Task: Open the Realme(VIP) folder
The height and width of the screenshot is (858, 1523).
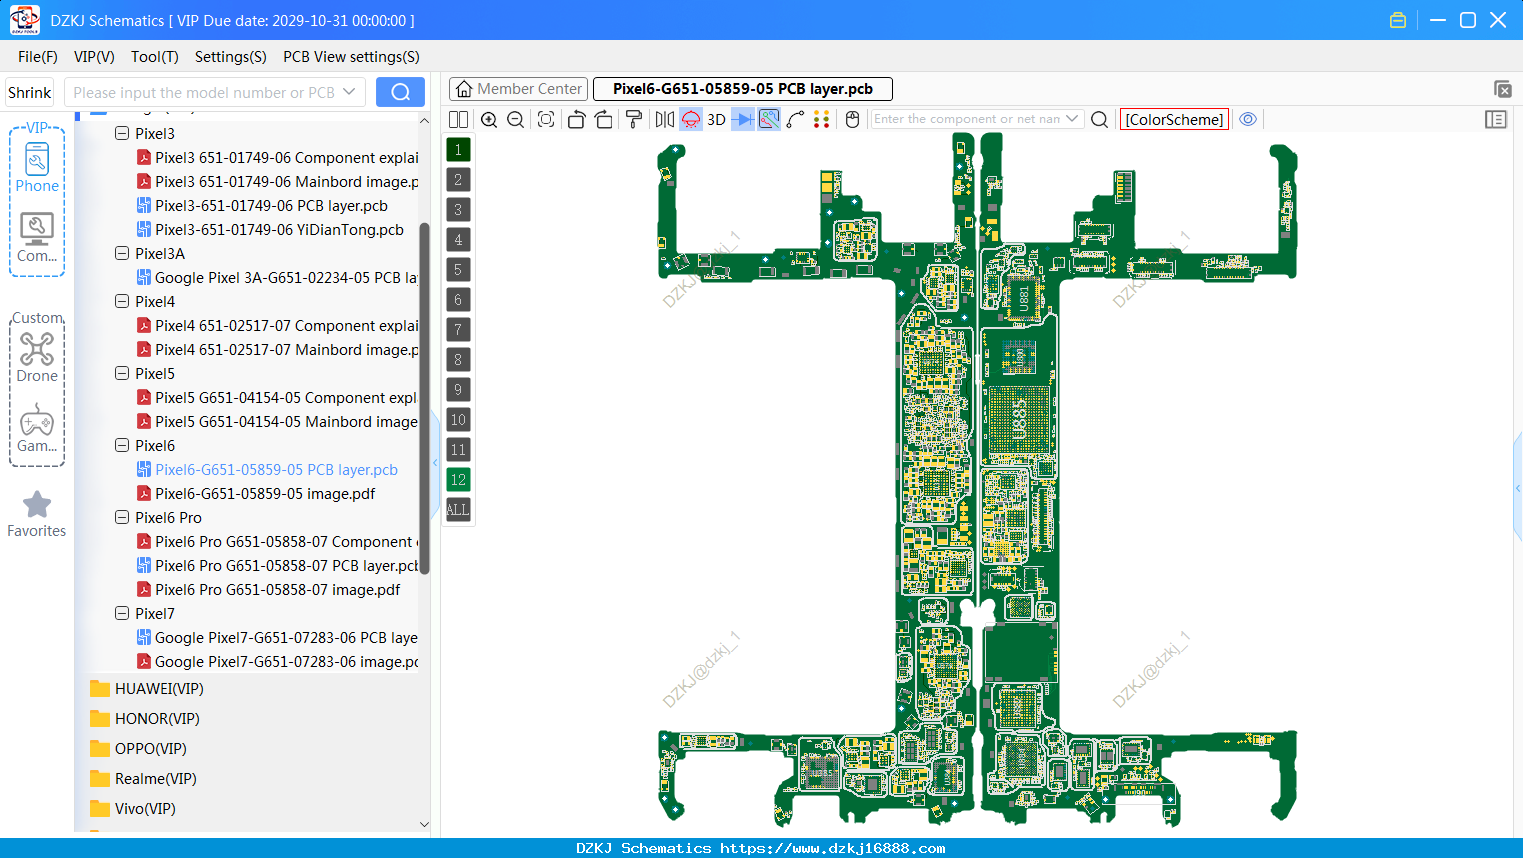Action: 143,779
